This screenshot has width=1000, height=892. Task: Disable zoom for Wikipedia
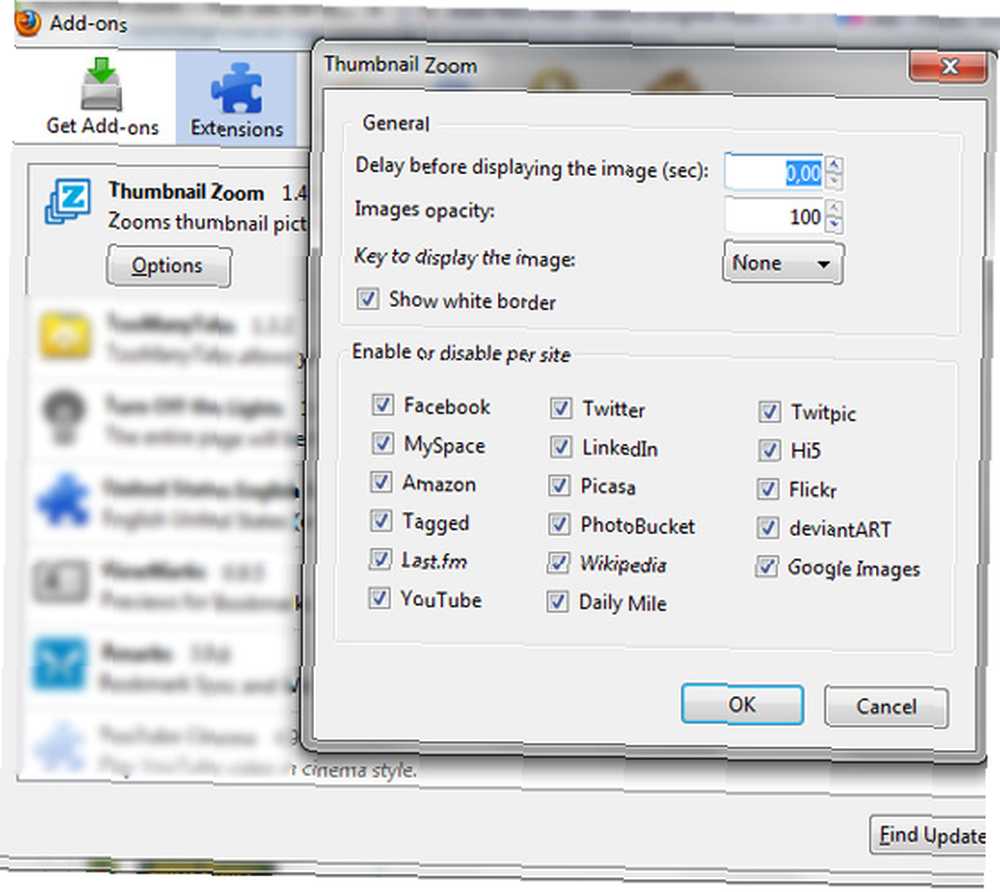coord(558,562)
